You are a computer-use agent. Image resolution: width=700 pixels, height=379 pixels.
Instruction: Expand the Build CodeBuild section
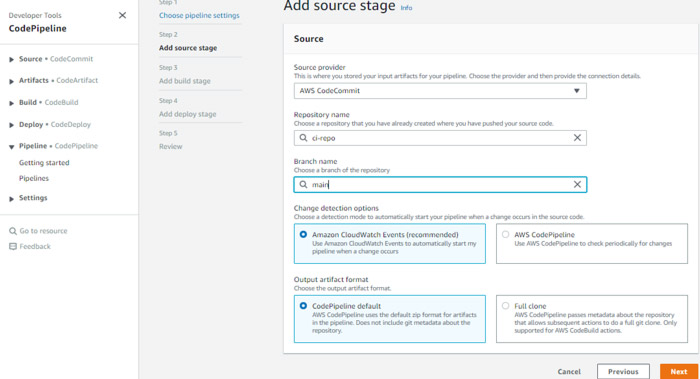click(12, 103)
